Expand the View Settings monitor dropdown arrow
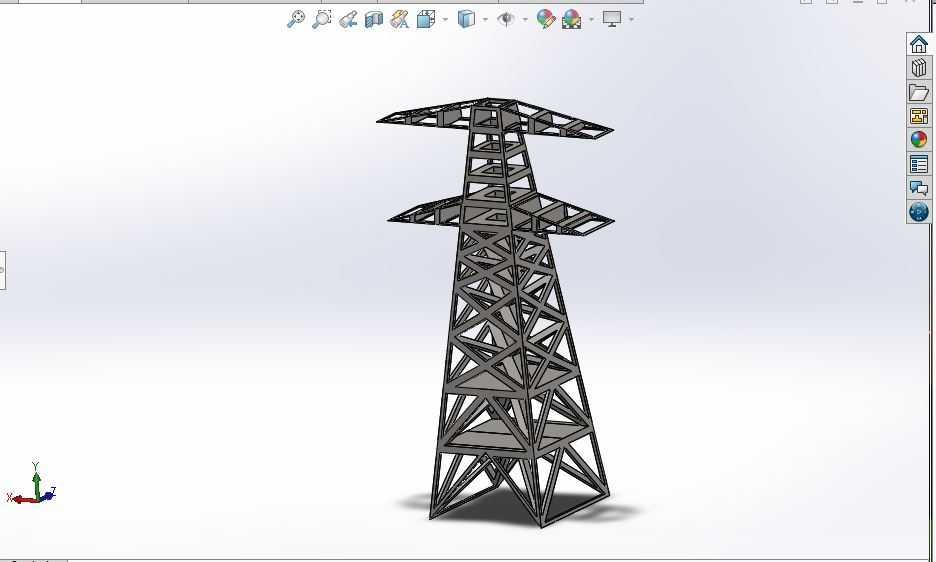Viewport: 936px width, 562px height. tap(632, 19)
